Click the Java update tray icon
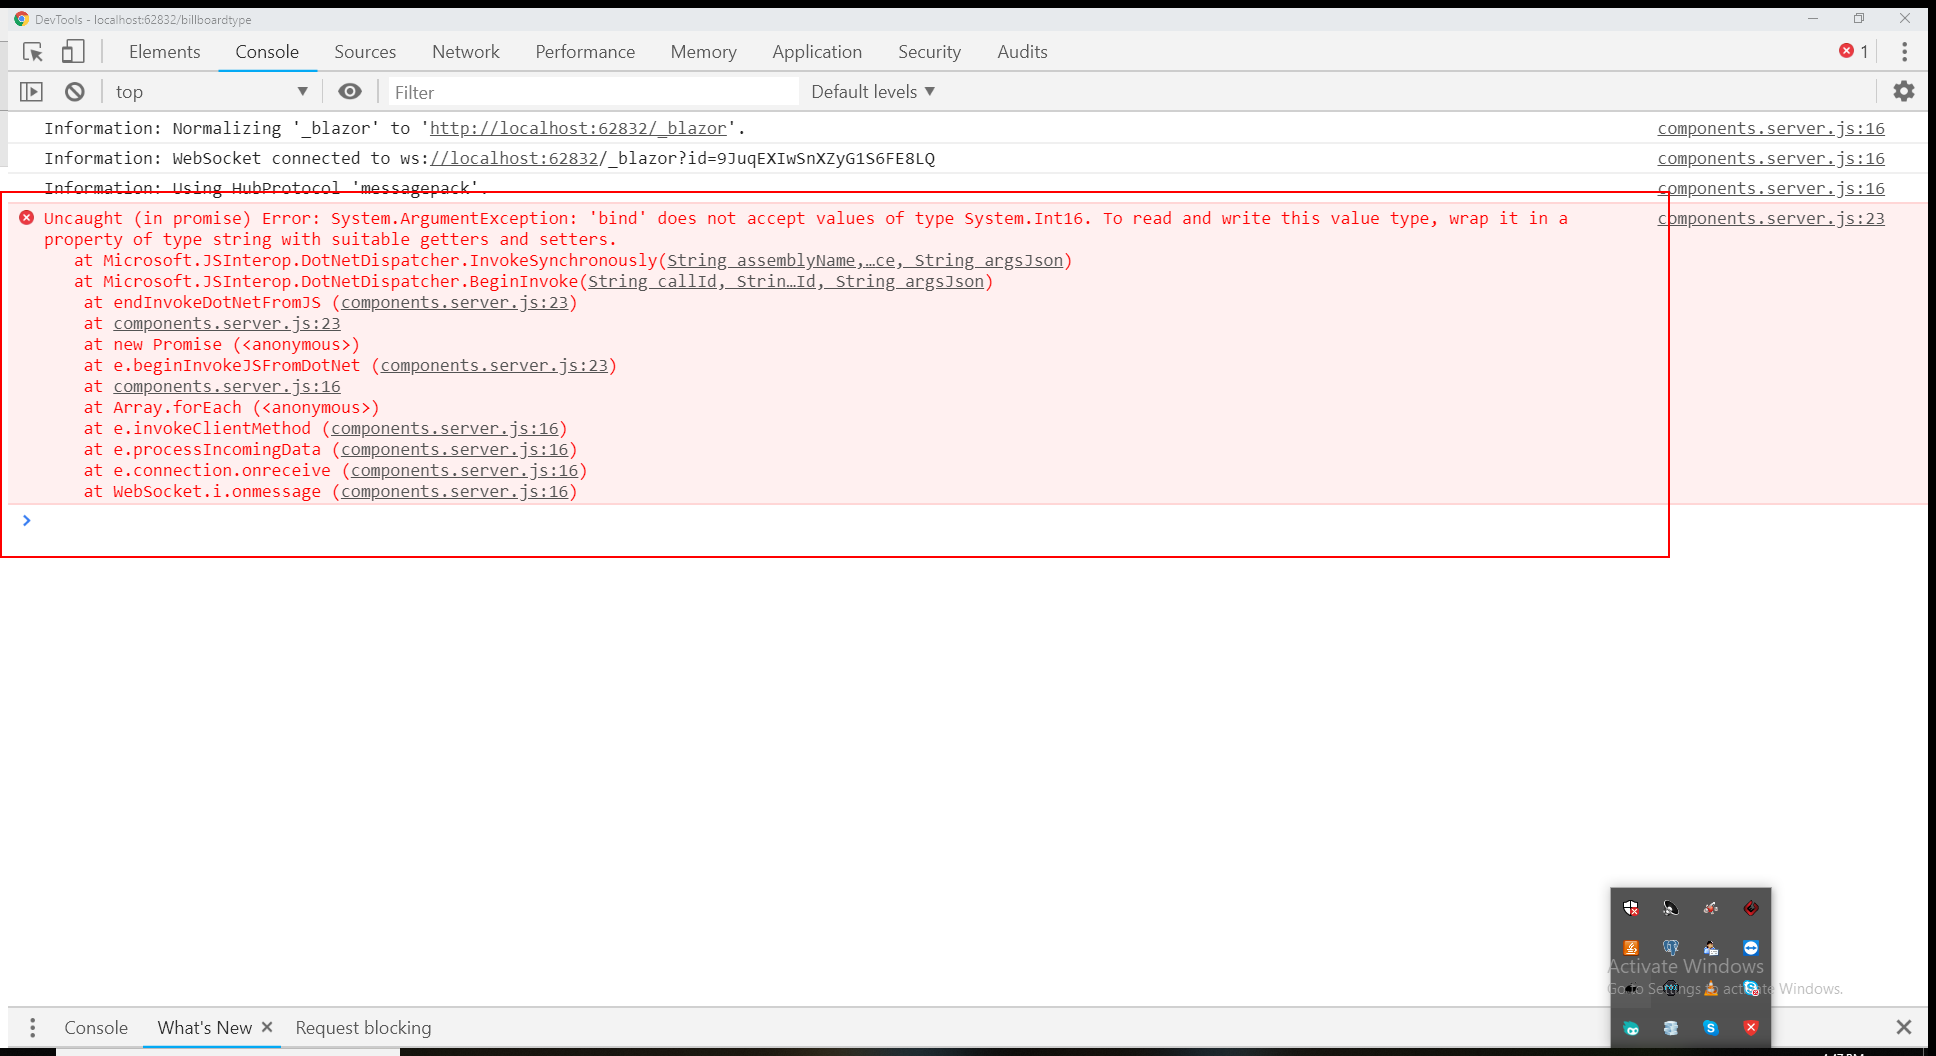The image size is (1936, 1056). (1631, 947)
